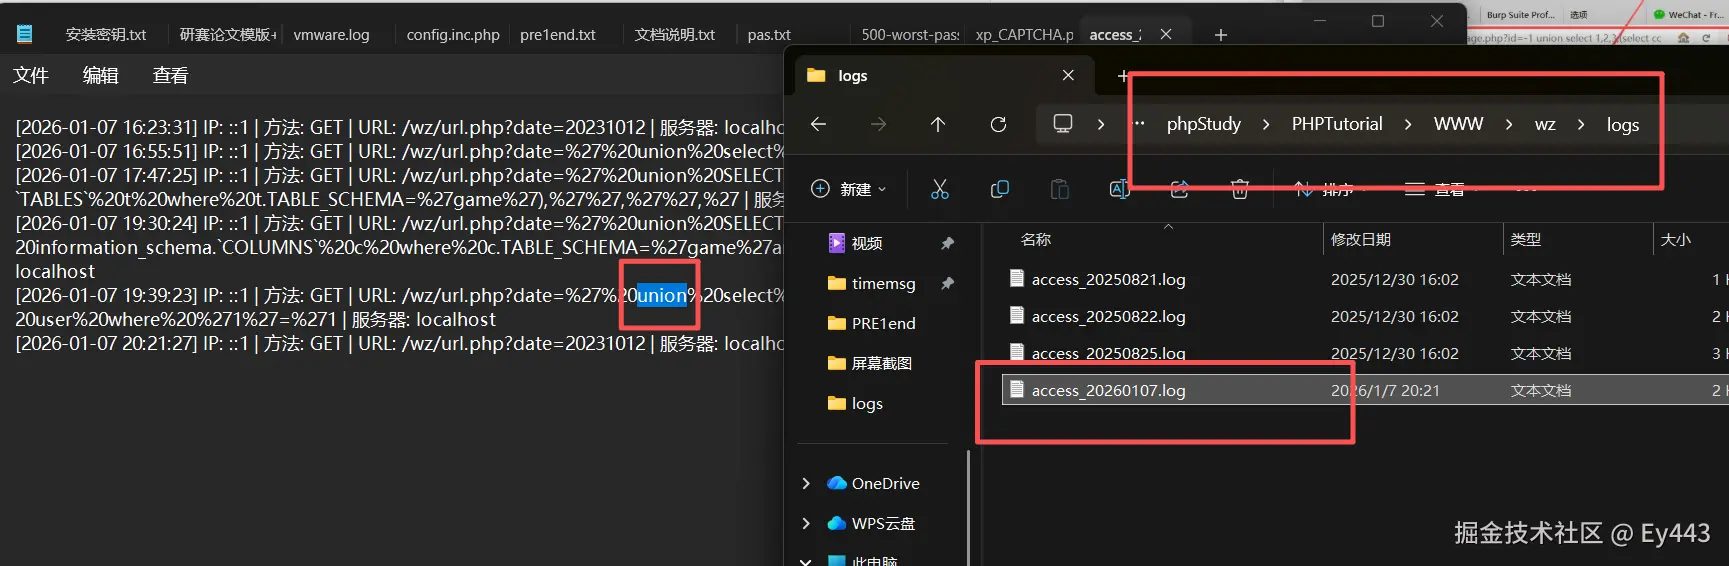
Task: Cut the selected file with the scissors icon
Action: click(x=939, y=189)
